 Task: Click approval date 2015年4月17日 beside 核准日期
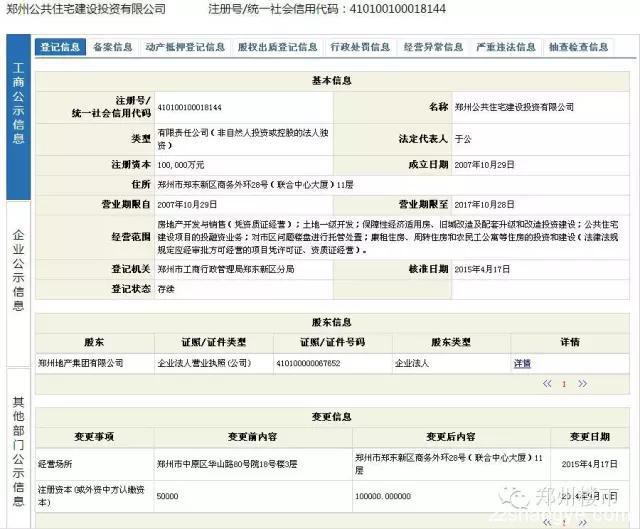pos(482,269)
